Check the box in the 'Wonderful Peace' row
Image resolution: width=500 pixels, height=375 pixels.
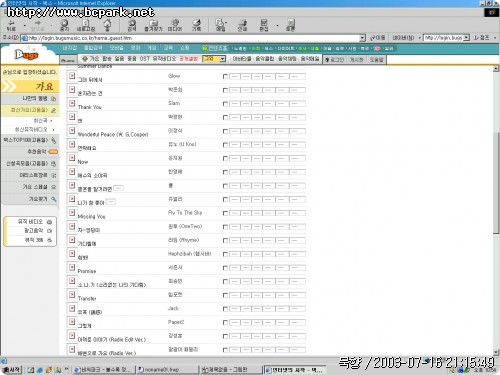point(225,131)
